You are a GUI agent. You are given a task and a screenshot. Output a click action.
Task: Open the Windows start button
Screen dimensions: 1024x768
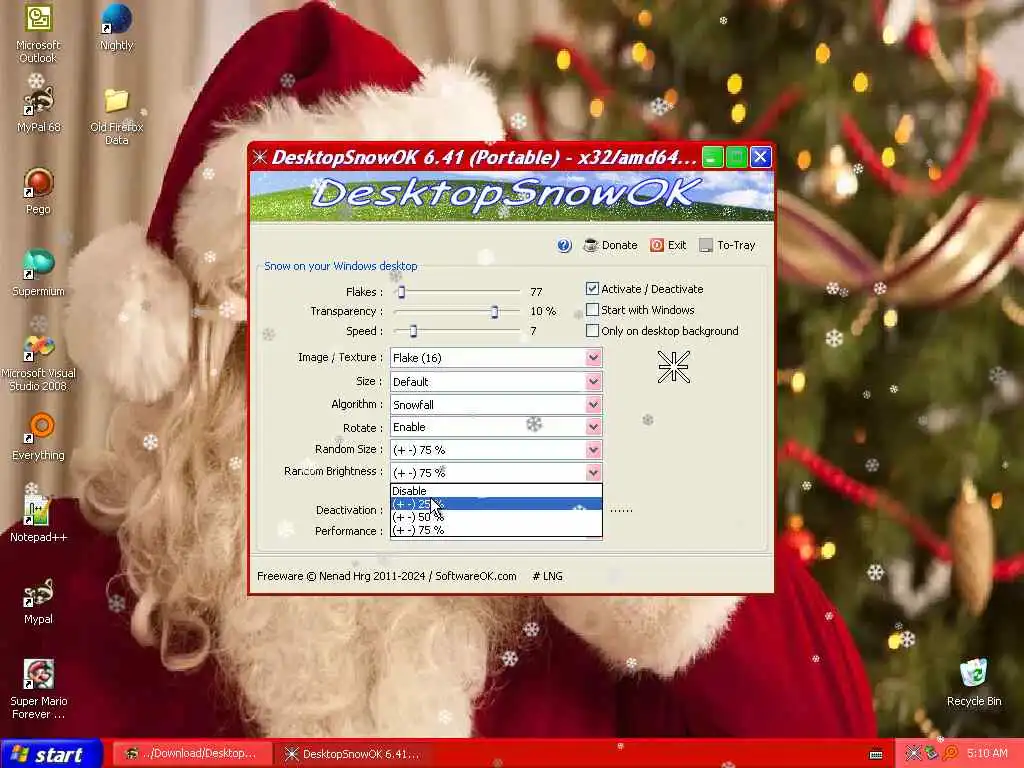(51, 754)
